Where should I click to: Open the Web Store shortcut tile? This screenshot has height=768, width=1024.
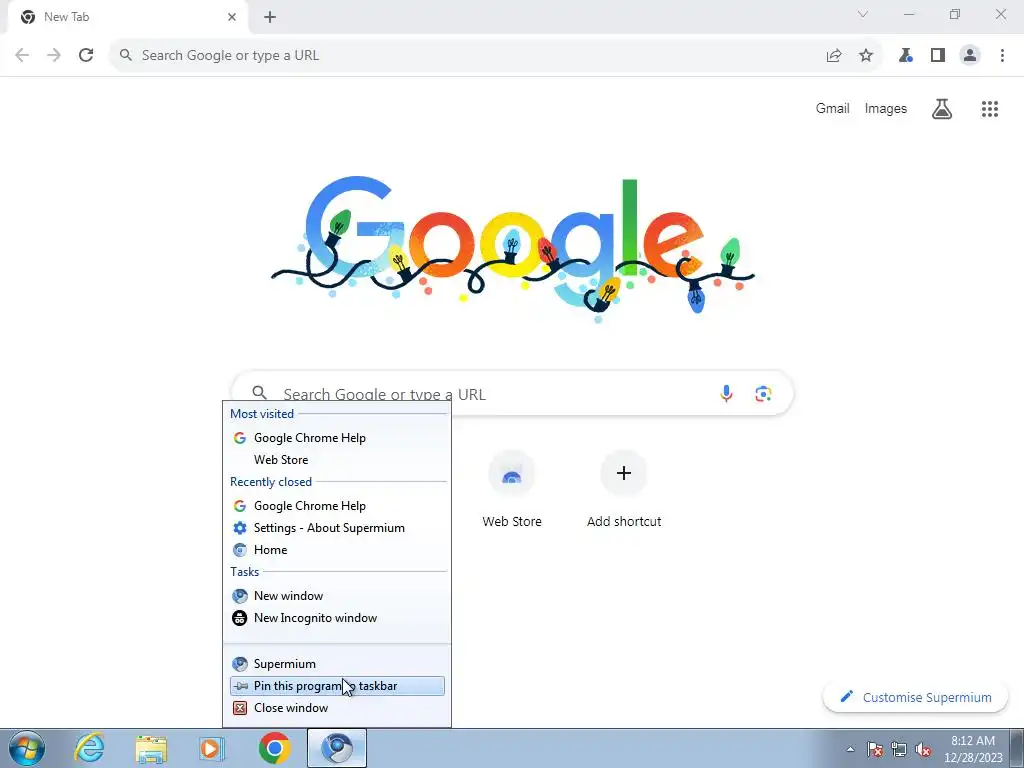click(x=512, y=488)
